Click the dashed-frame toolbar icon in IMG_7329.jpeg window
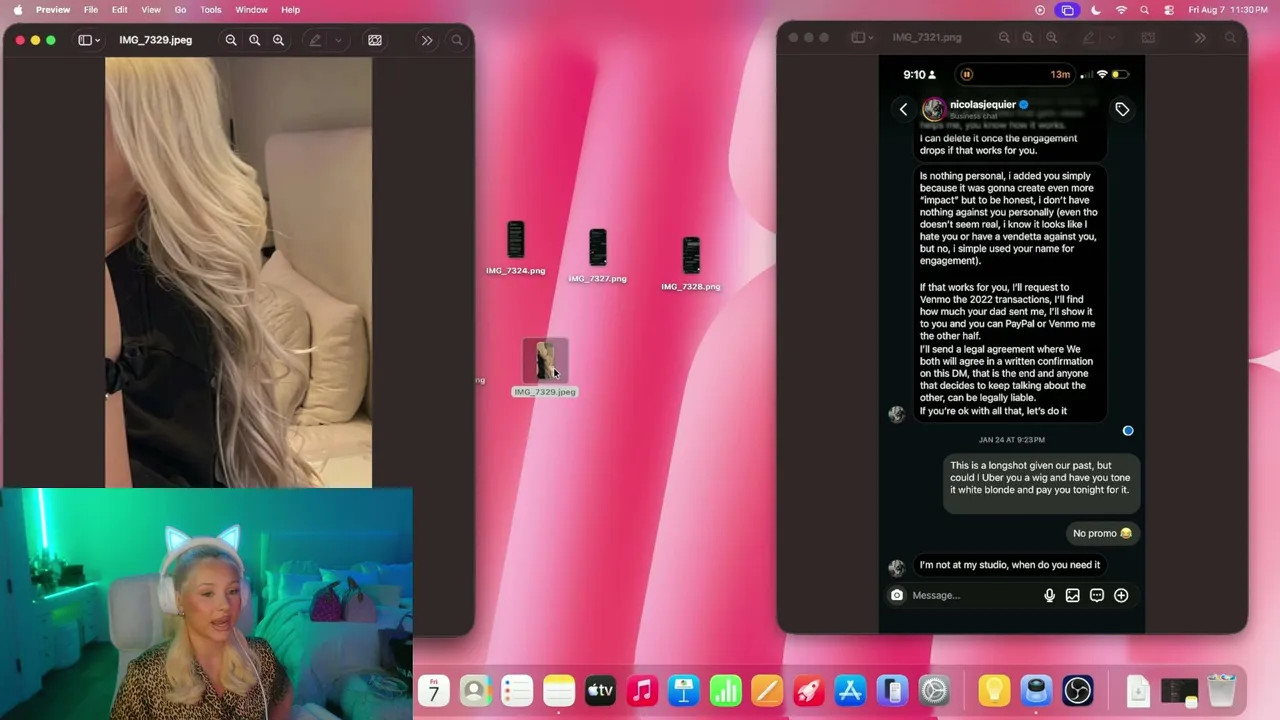 [x=375, y=40]
